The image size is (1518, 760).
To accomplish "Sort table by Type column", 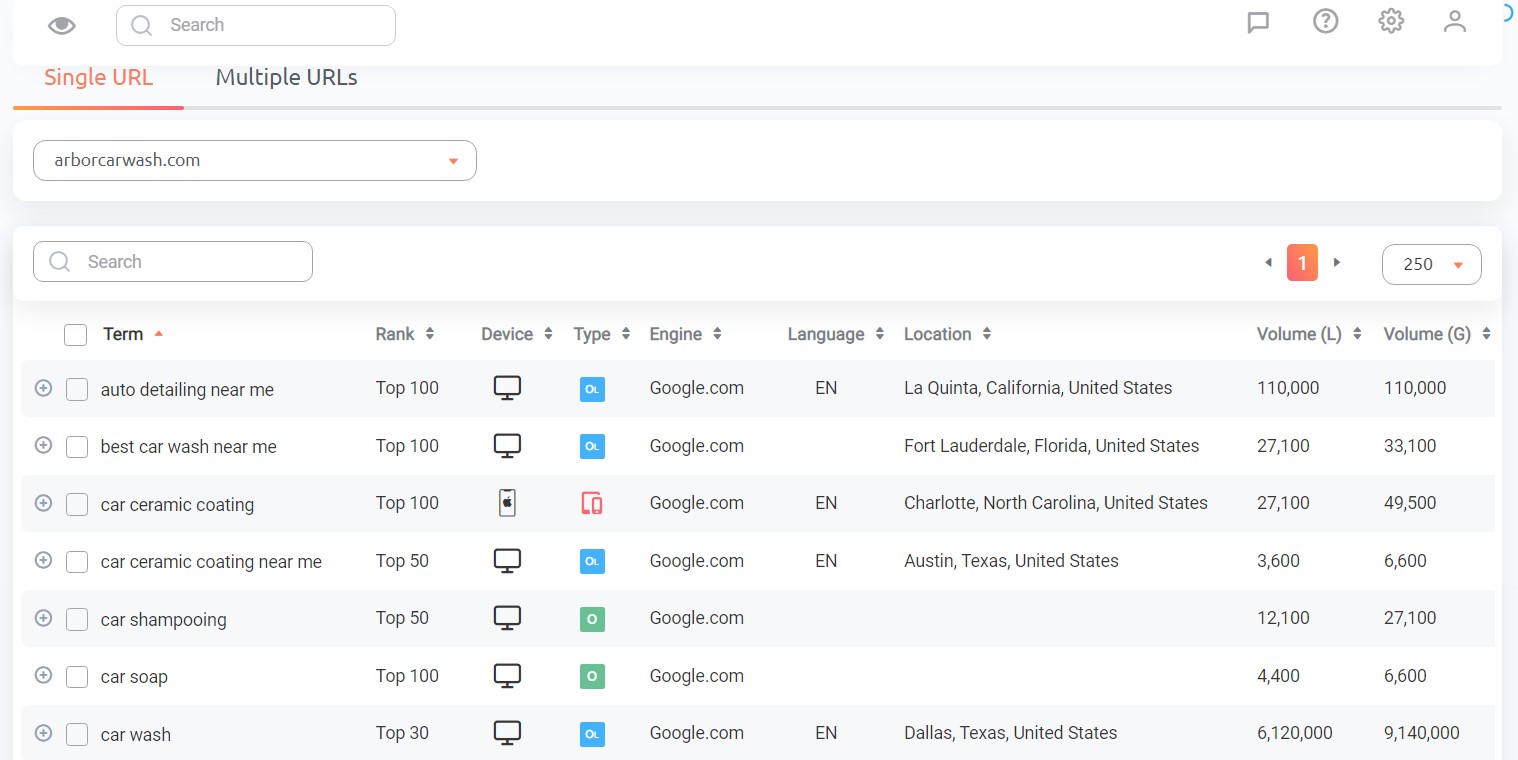I will pyautogui.click(x=602, y=334).
